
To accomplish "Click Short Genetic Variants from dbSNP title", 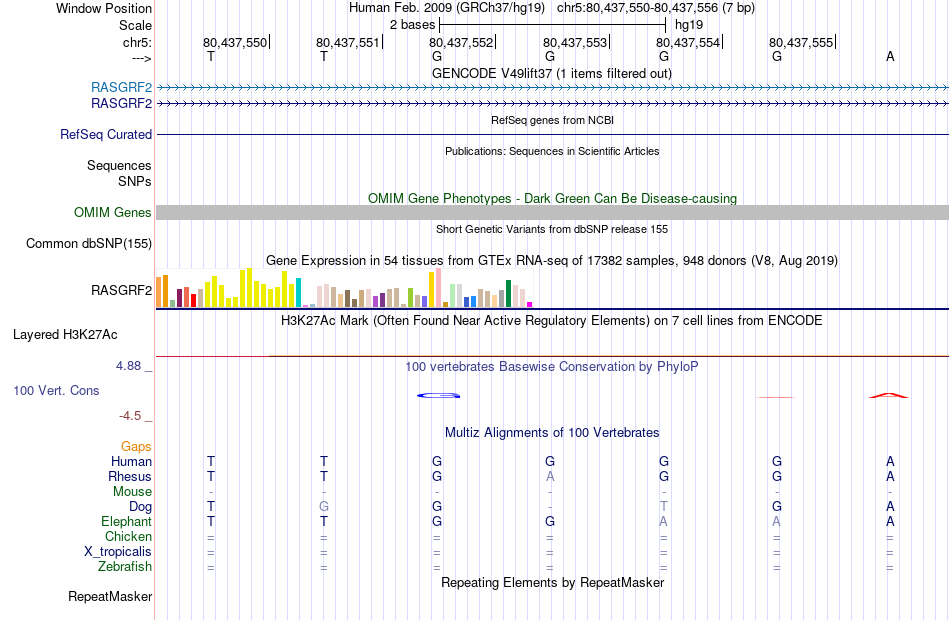I will [552, 229].
